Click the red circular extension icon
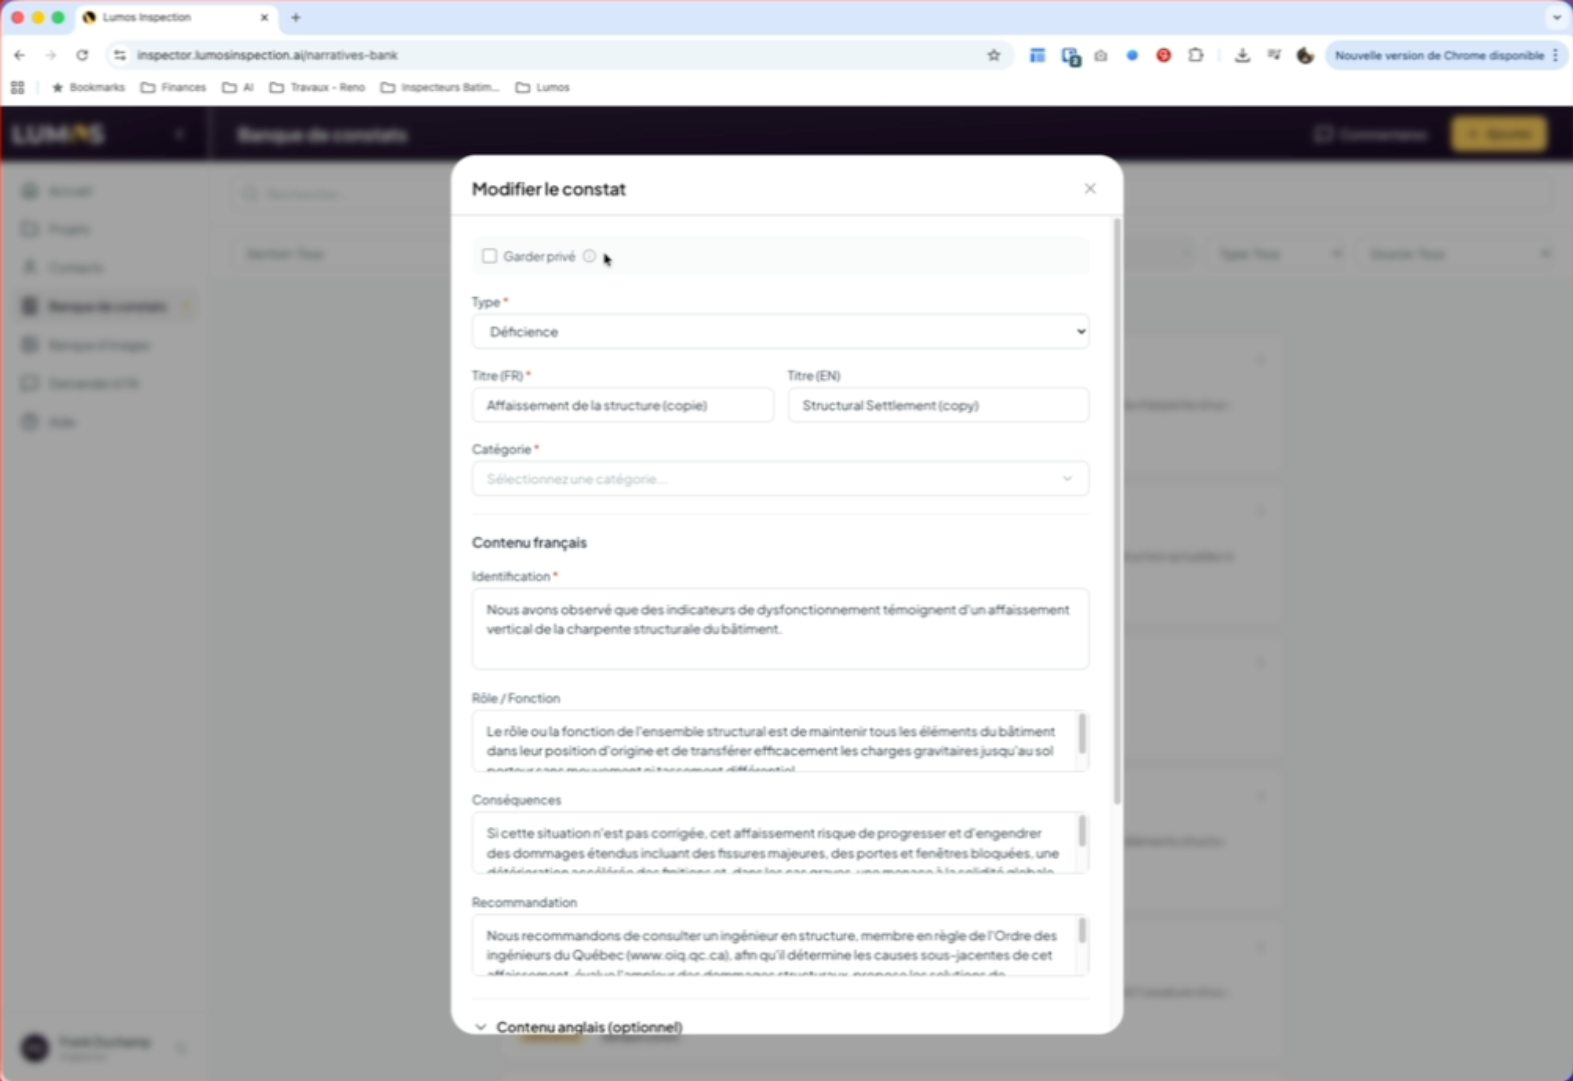The width and height of the screenshot is (1573, 1081). pyautogui.click(x=1164, y=55)
